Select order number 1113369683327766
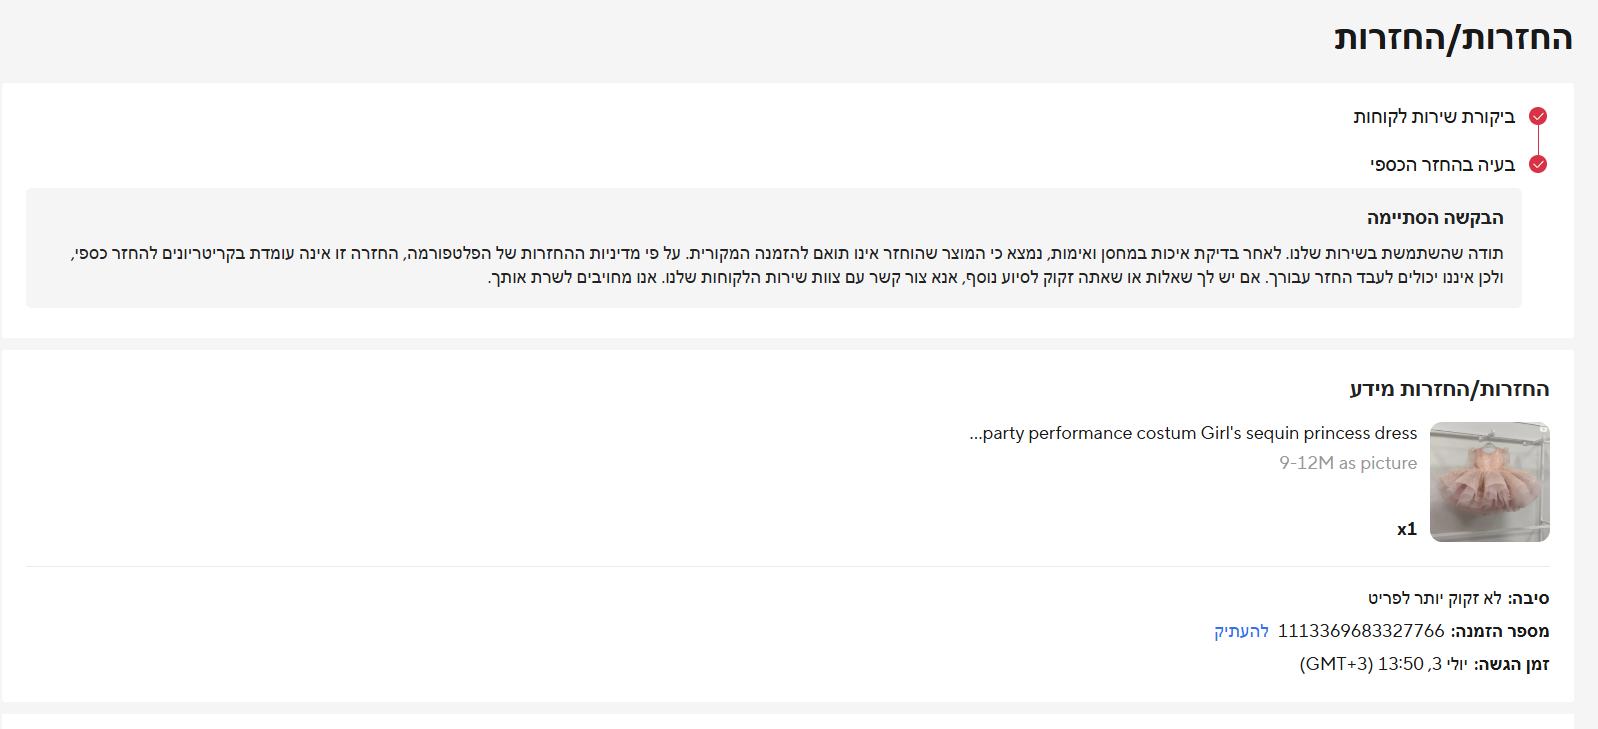1598x729 pixels. pyautogui.click(x=1361, y=631)
